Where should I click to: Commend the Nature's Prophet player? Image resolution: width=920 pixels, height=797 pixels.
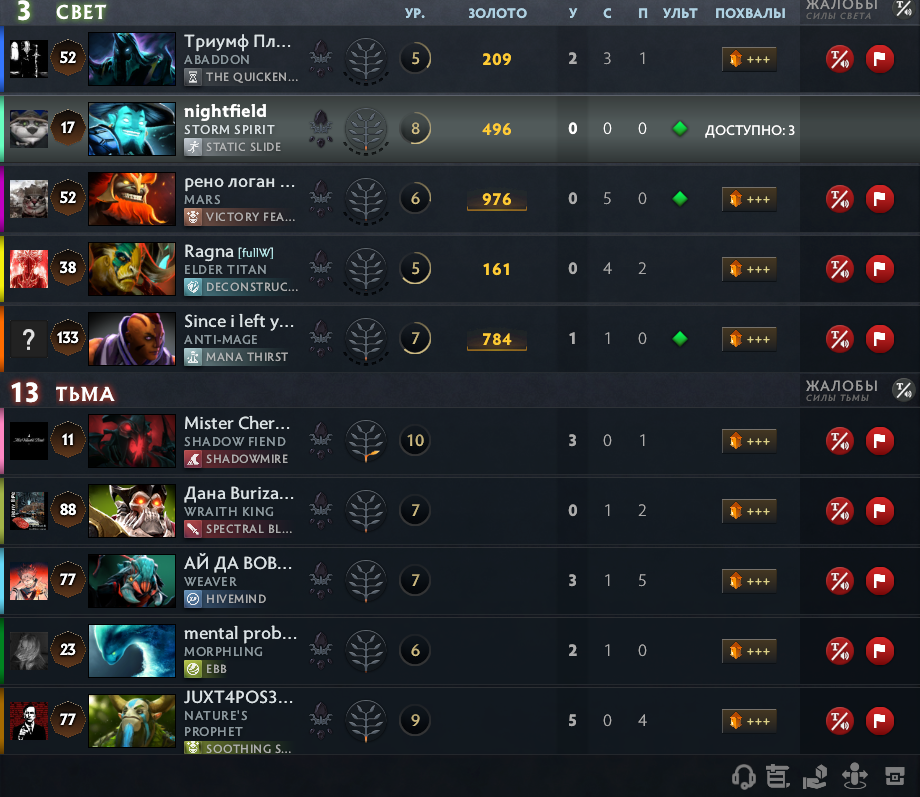(749, 721)
